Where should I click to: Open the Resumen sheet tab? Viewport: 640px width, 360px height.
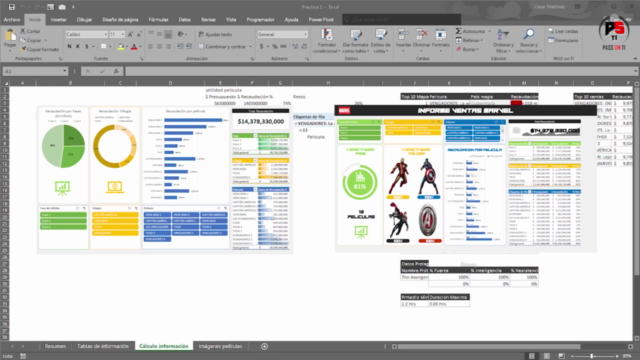coord(55,347)
